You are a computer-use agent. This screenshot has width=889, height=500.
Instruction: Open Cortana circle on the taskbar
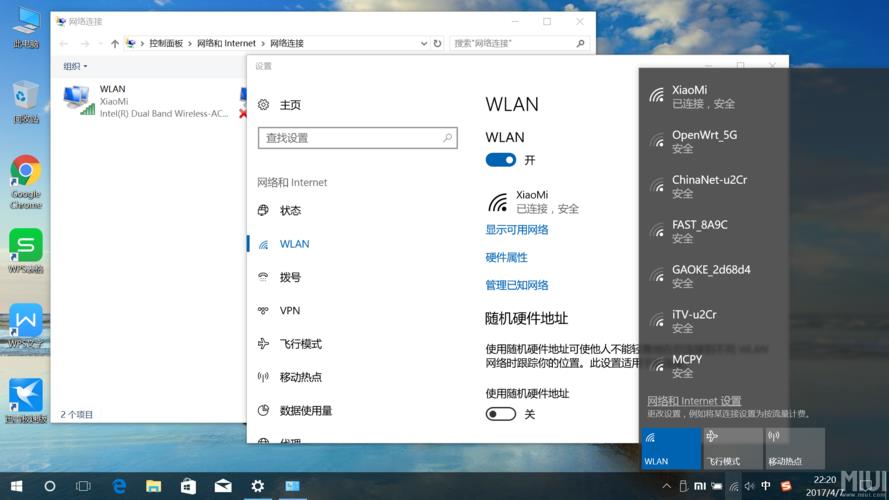tap(50, 486)
